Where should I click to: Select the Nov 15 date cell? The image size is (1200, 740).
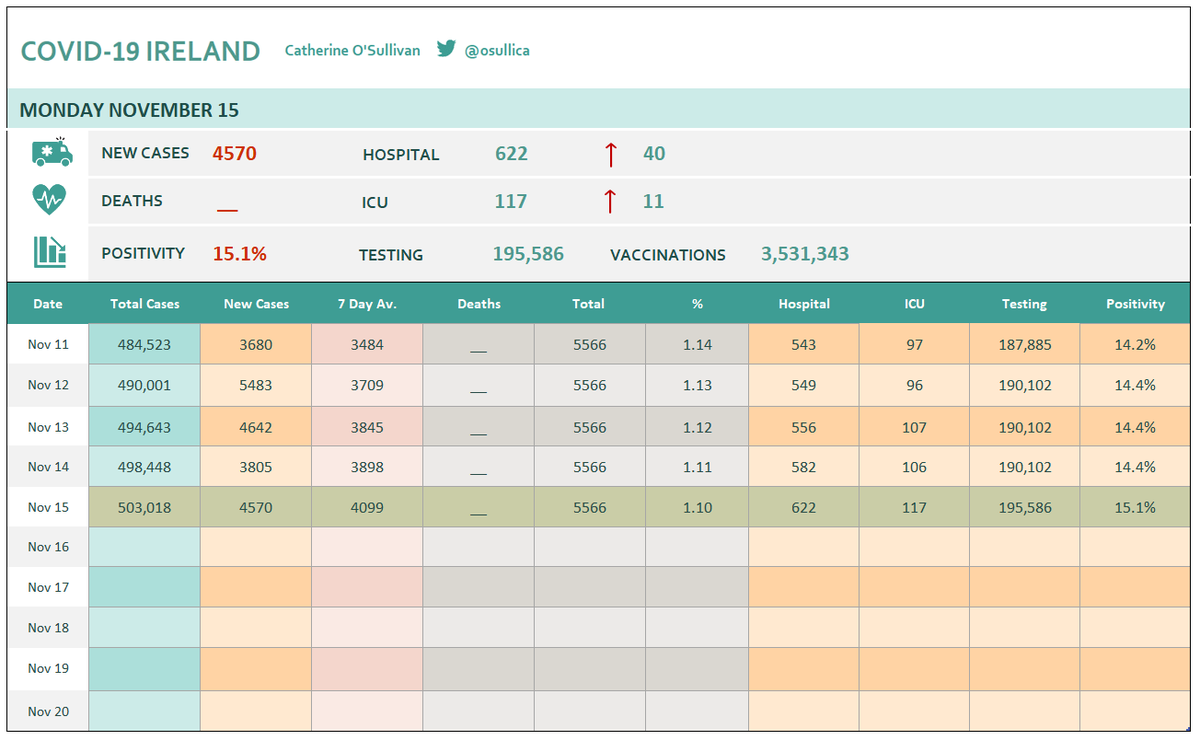[48, 507]
